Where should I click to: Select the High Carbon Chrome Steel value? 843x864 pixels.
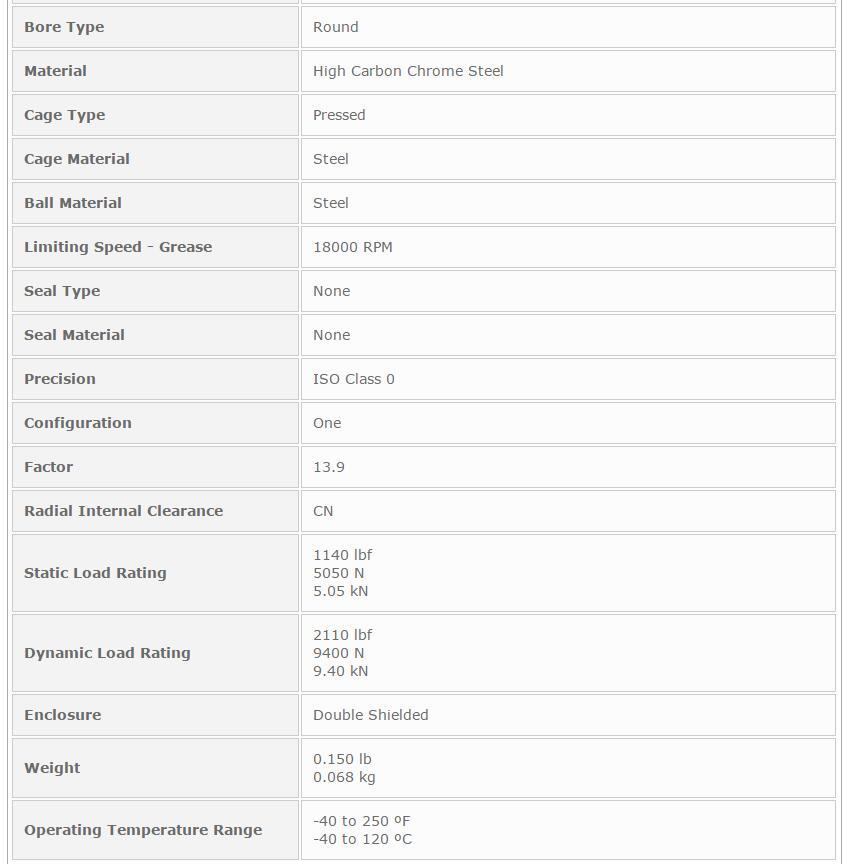pos(408,71)
